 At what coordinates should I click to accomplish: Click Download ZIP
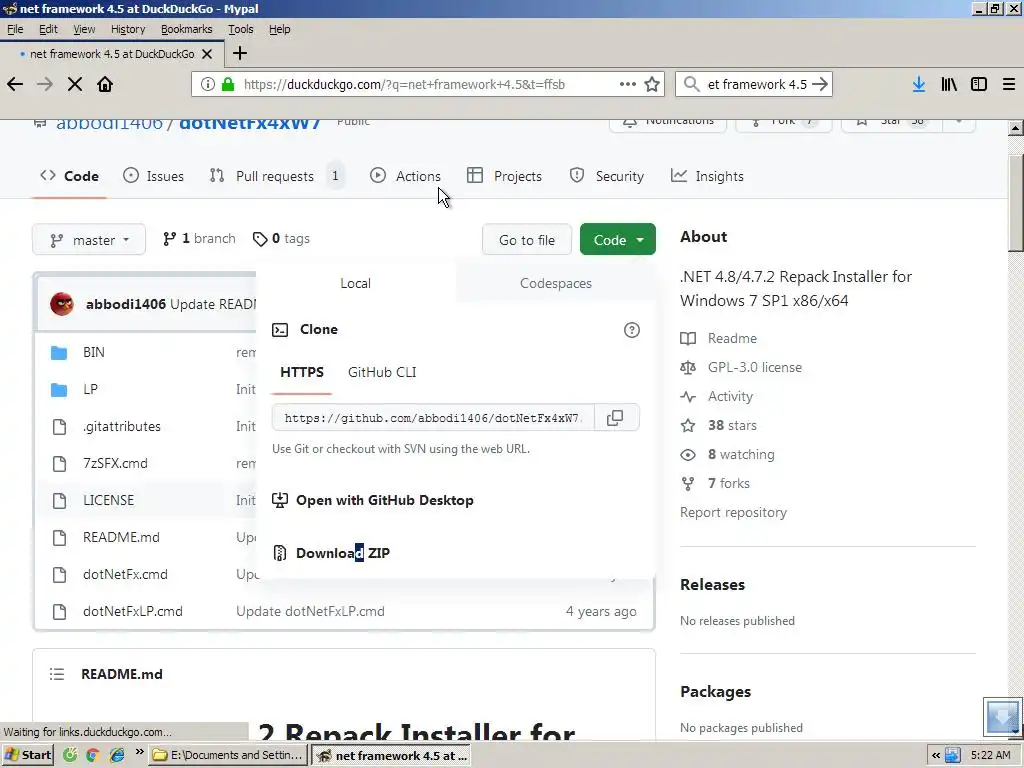pyautogui.click(x=342, y=553)
